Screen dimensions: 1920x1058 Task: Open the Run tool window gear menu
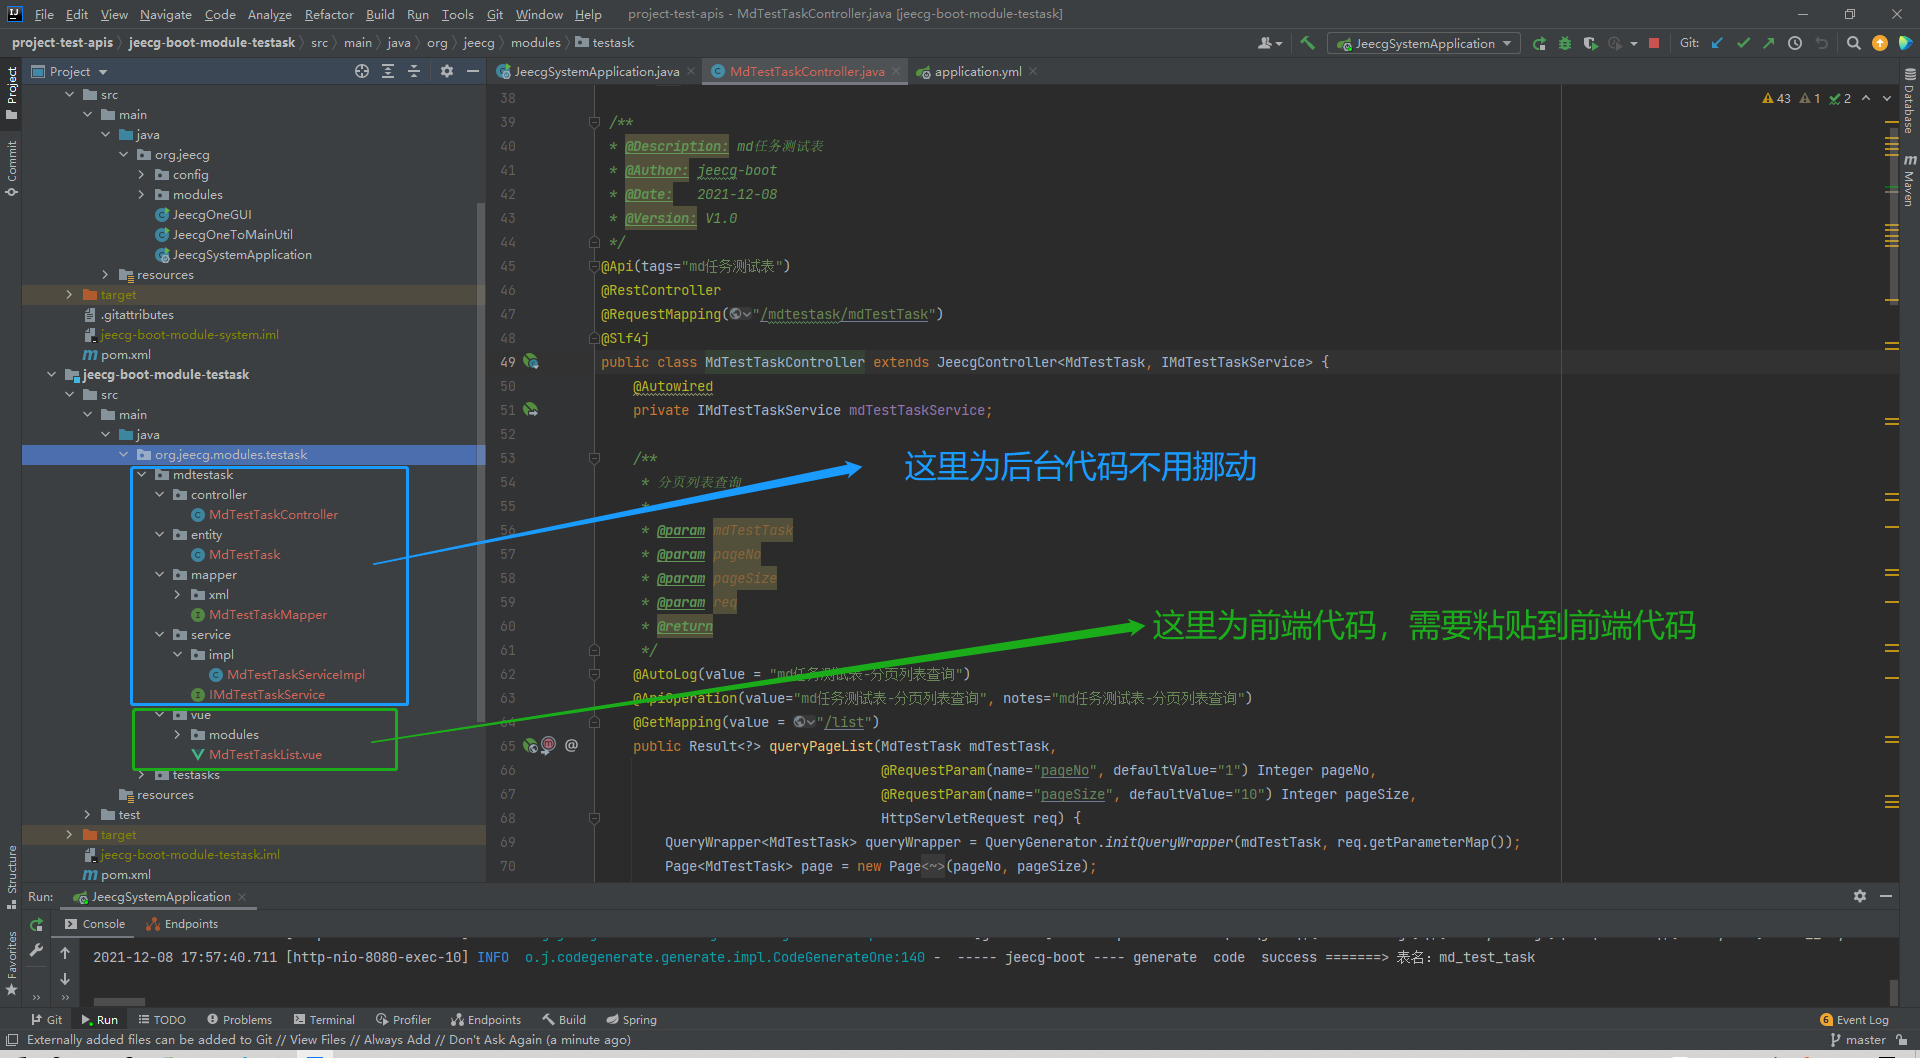1860,896
